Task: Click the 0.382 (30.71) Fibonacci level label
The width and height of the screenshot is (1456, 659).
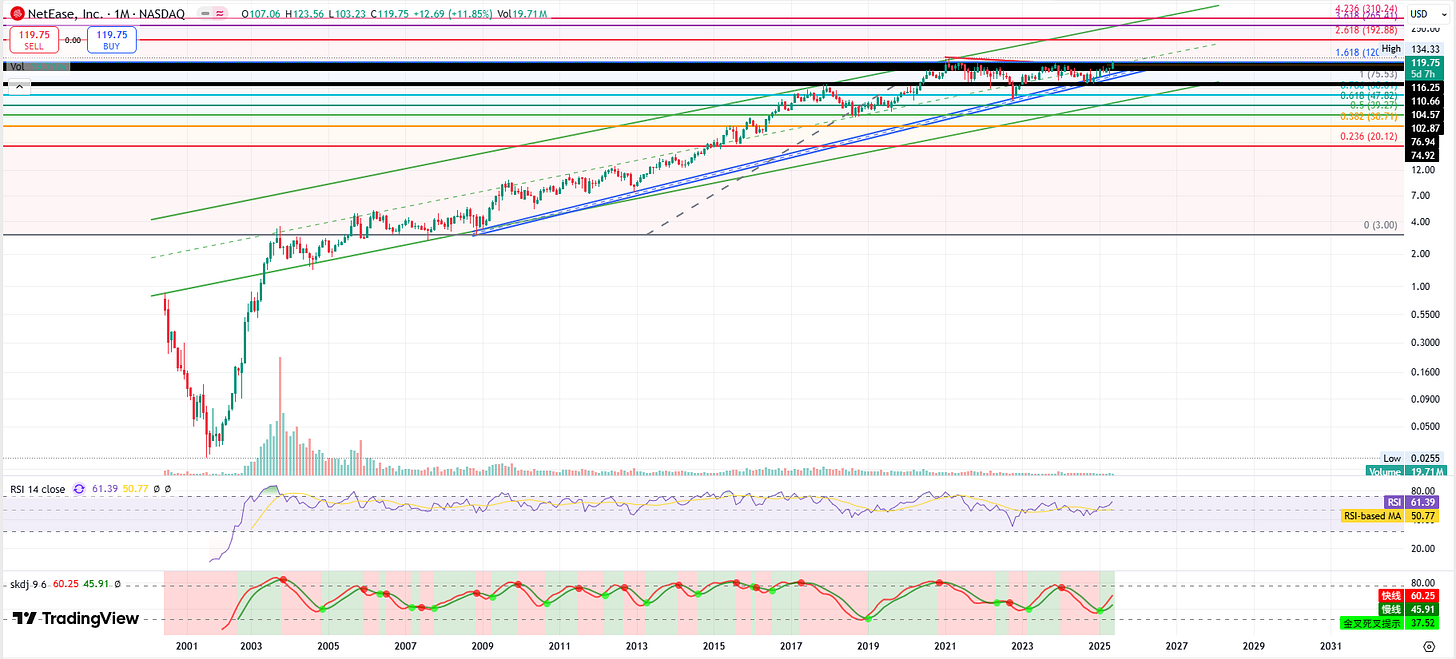Action: pos(1369,116)
